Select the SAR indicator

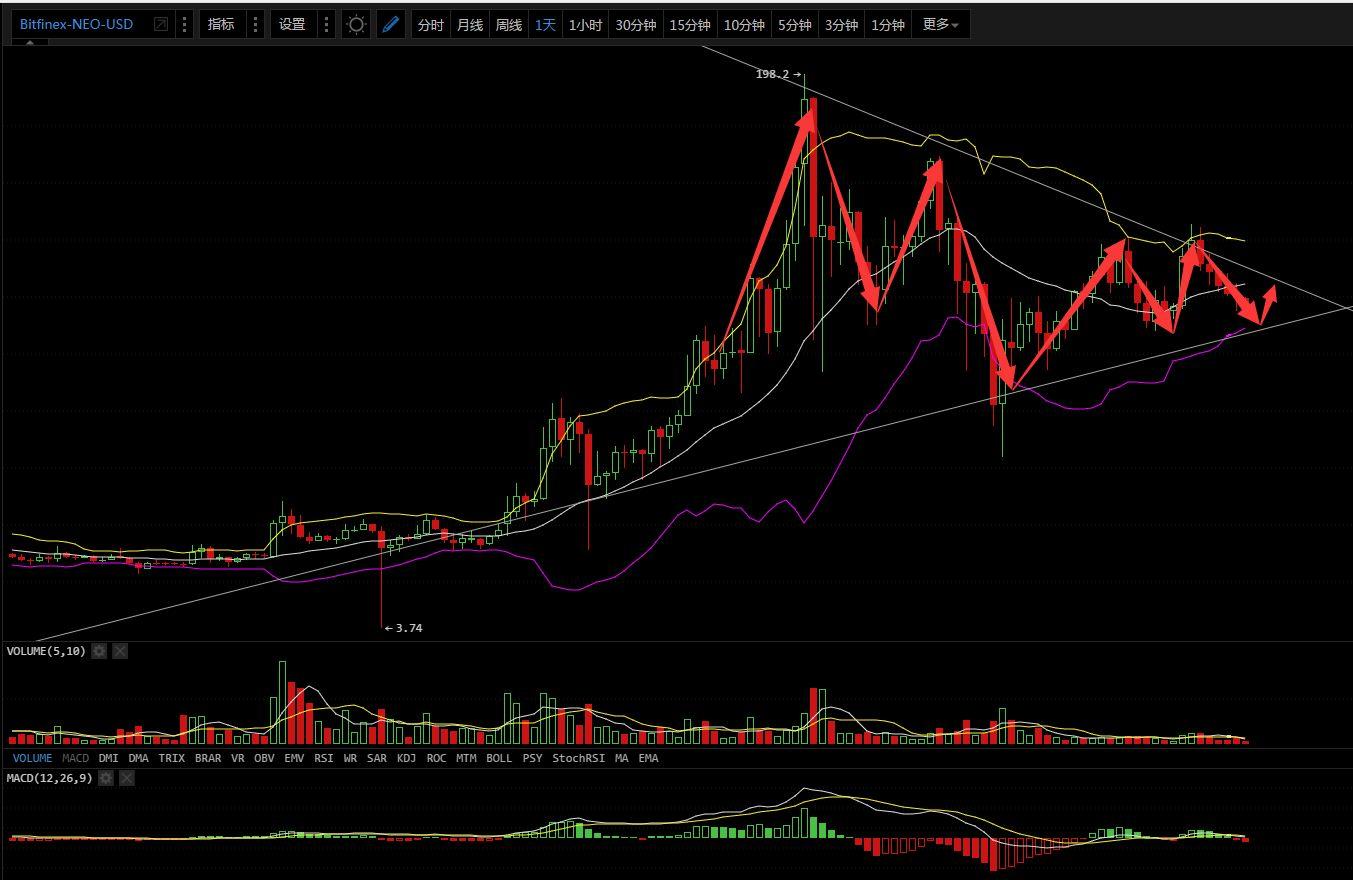(x=377, y=758)
